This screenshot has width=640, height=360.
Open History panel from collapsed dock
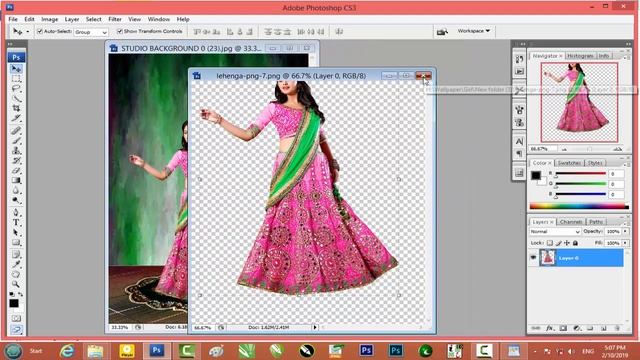[x=519, y=59]
